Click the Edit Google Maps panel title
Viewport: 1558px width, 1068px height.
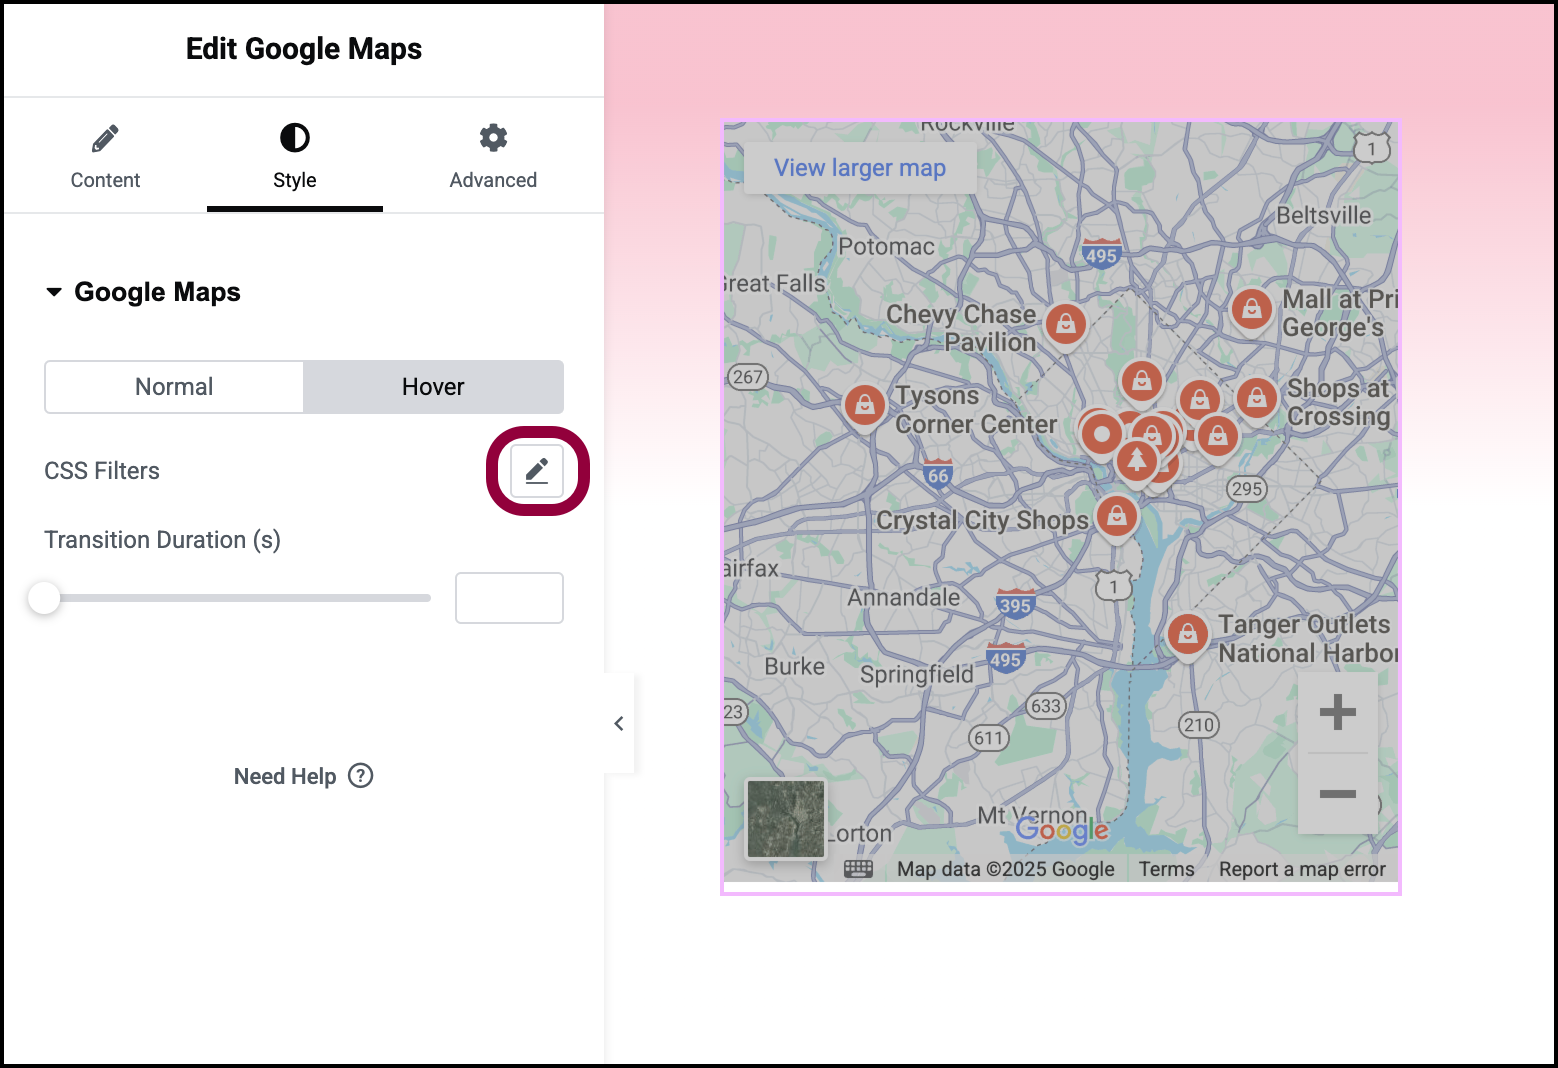tap(304, 49)
